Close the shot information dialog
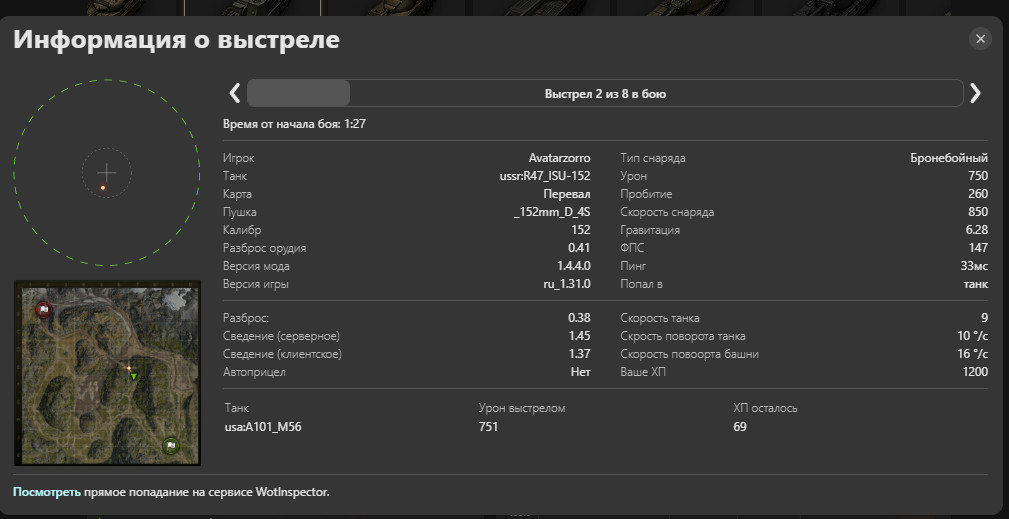The height and width of the screenshot is (519, 1009). click(980, 39)
